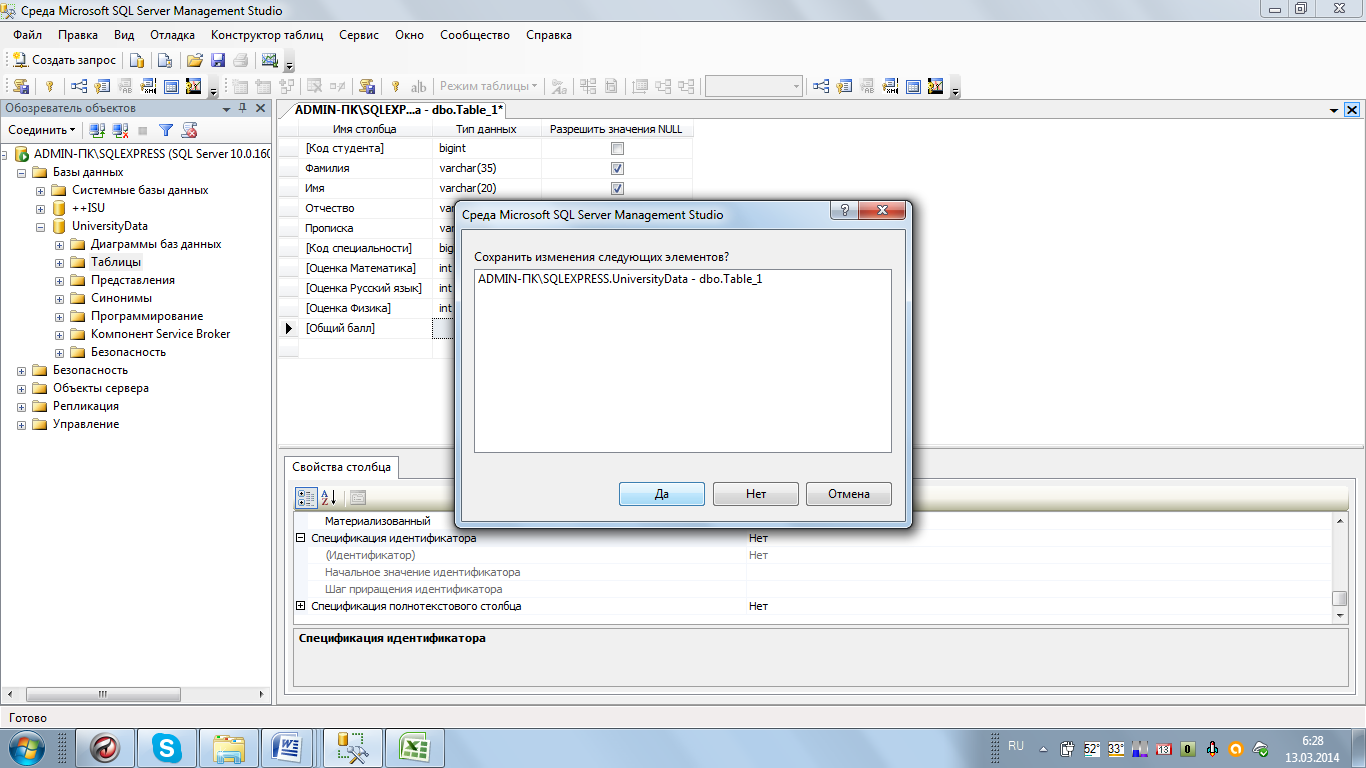Viewport: 1366px width, 768px height.
Task: Click the Нет button in dialog
Action: 756,494
